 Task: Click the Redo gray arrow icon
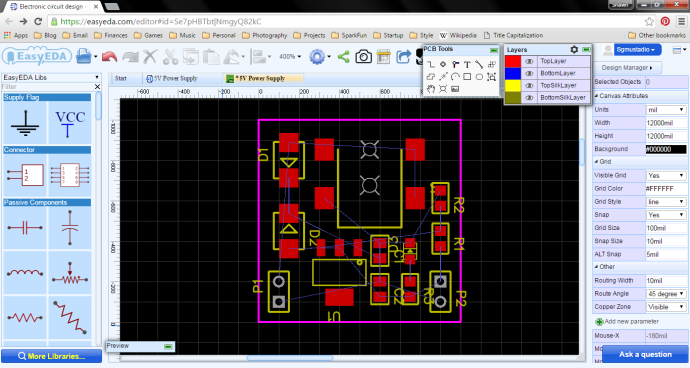tap(130, 57)
